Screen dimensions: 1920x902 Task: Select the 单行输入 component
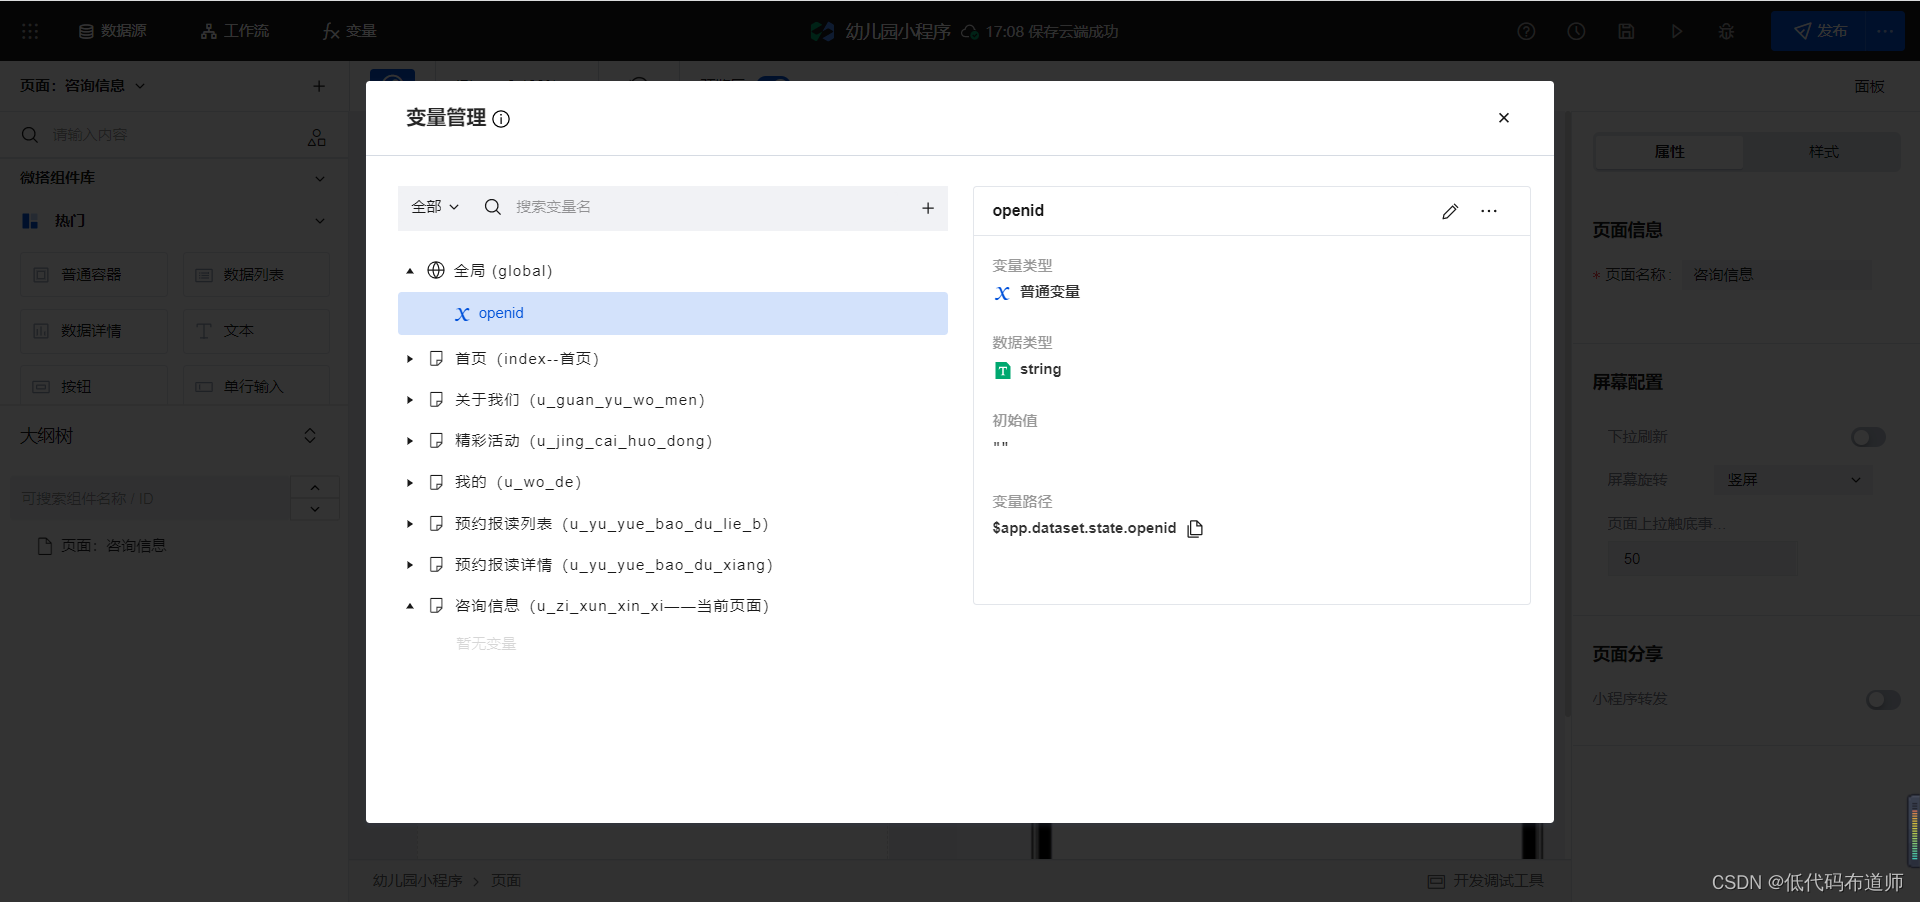256,387
